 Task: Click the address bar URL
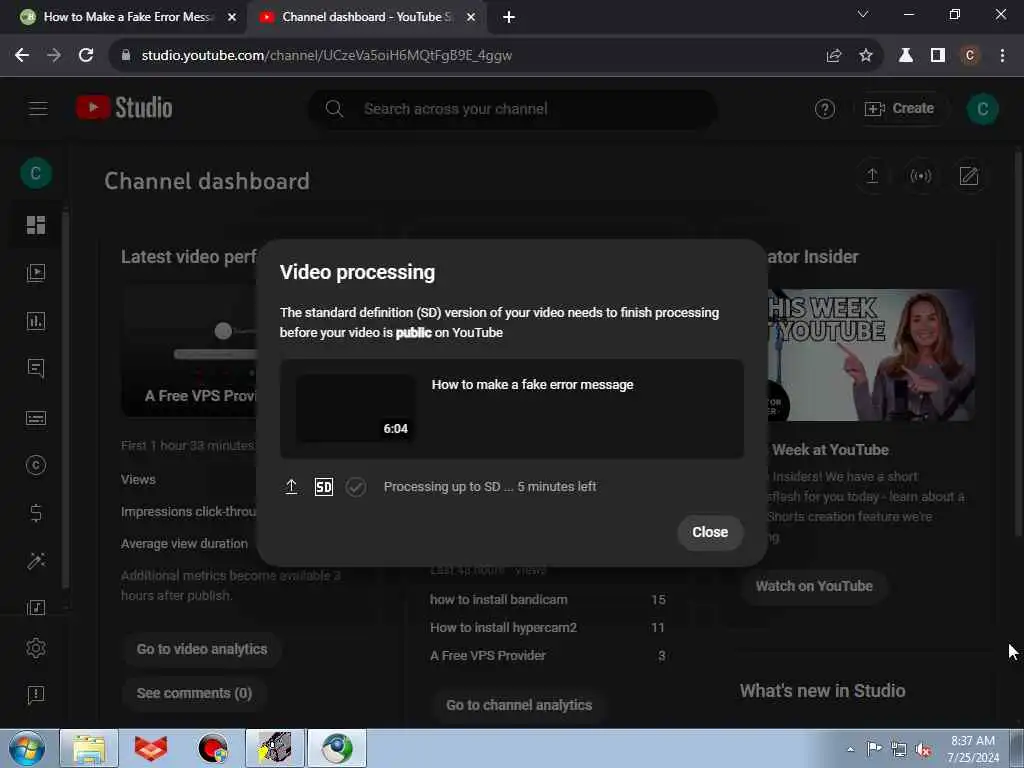tap(327, 56)
